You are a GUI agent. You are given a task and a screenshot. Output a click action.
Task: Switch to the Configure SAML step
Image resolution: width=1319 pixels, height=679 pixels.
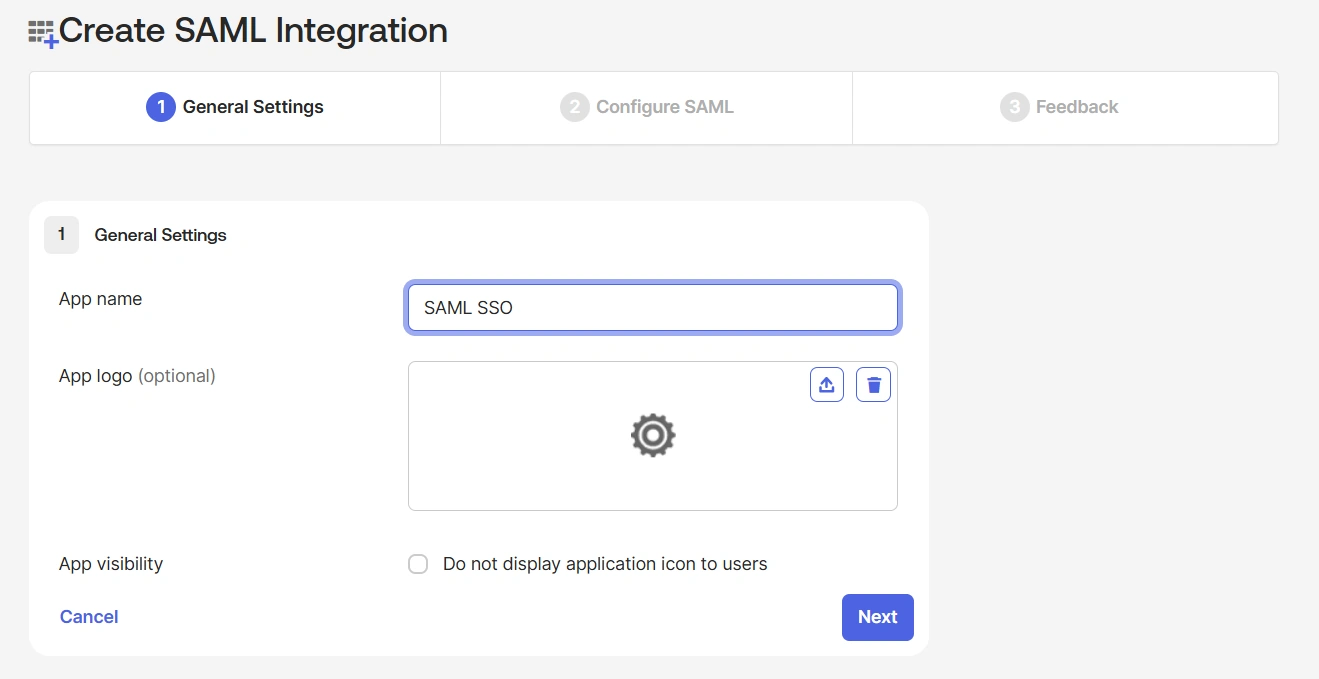646,107
